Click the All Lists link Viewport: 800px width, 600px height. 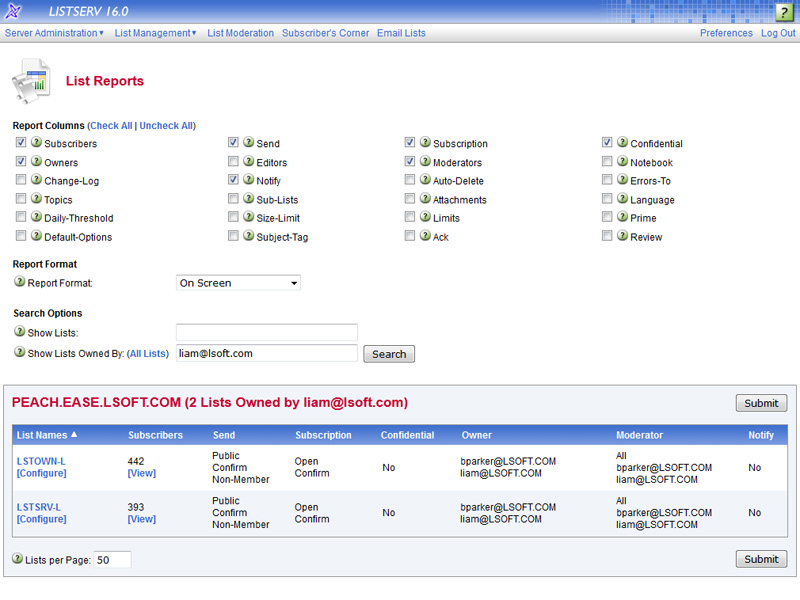click(147, 354)
